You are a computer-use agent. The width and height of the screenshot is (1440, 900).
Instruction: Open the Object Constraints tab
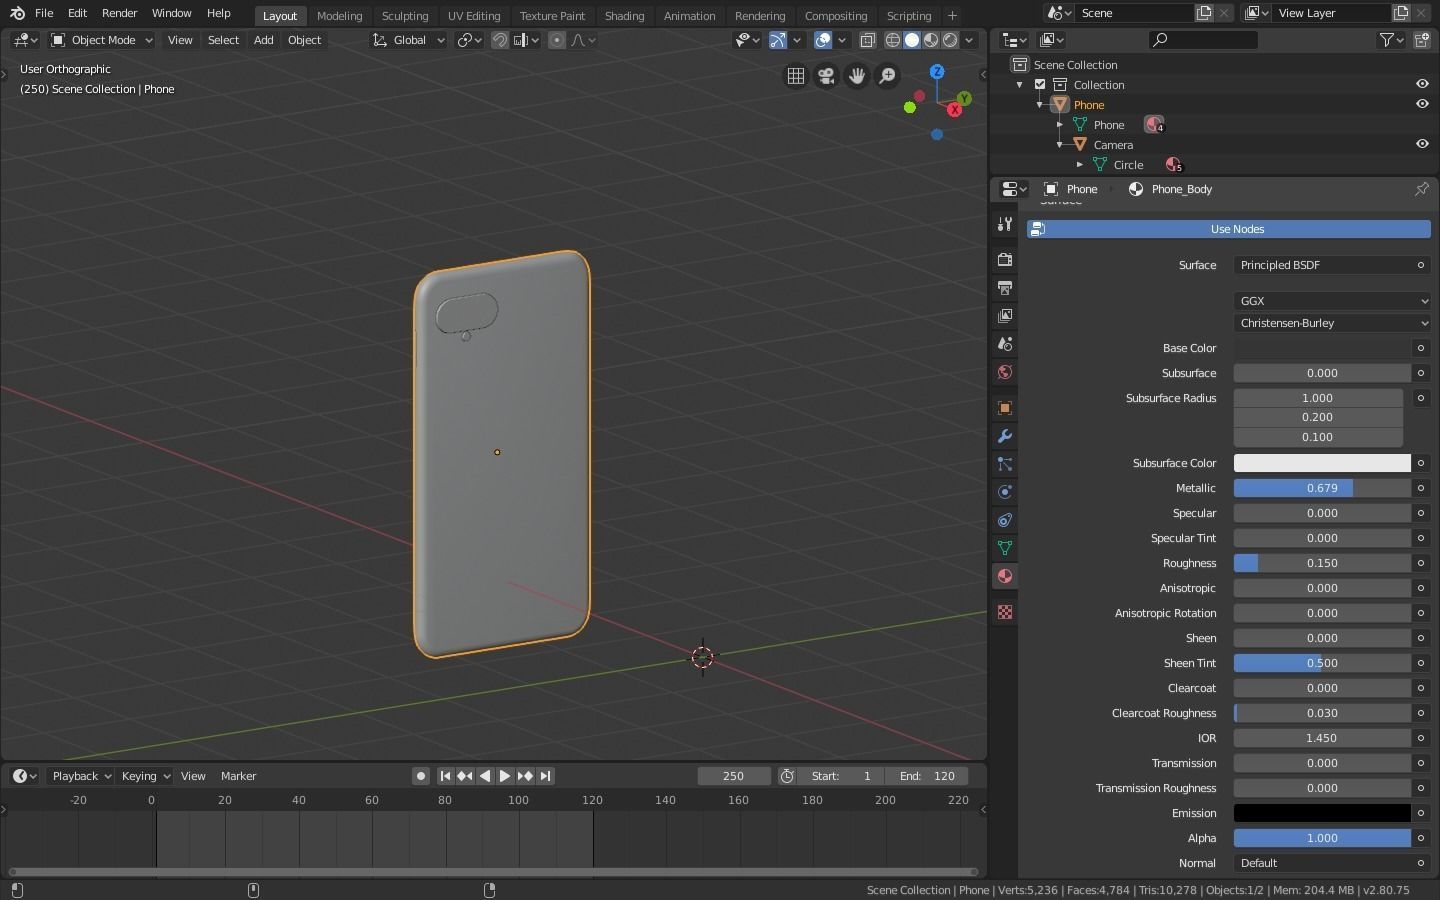[x=1005, y=520]
